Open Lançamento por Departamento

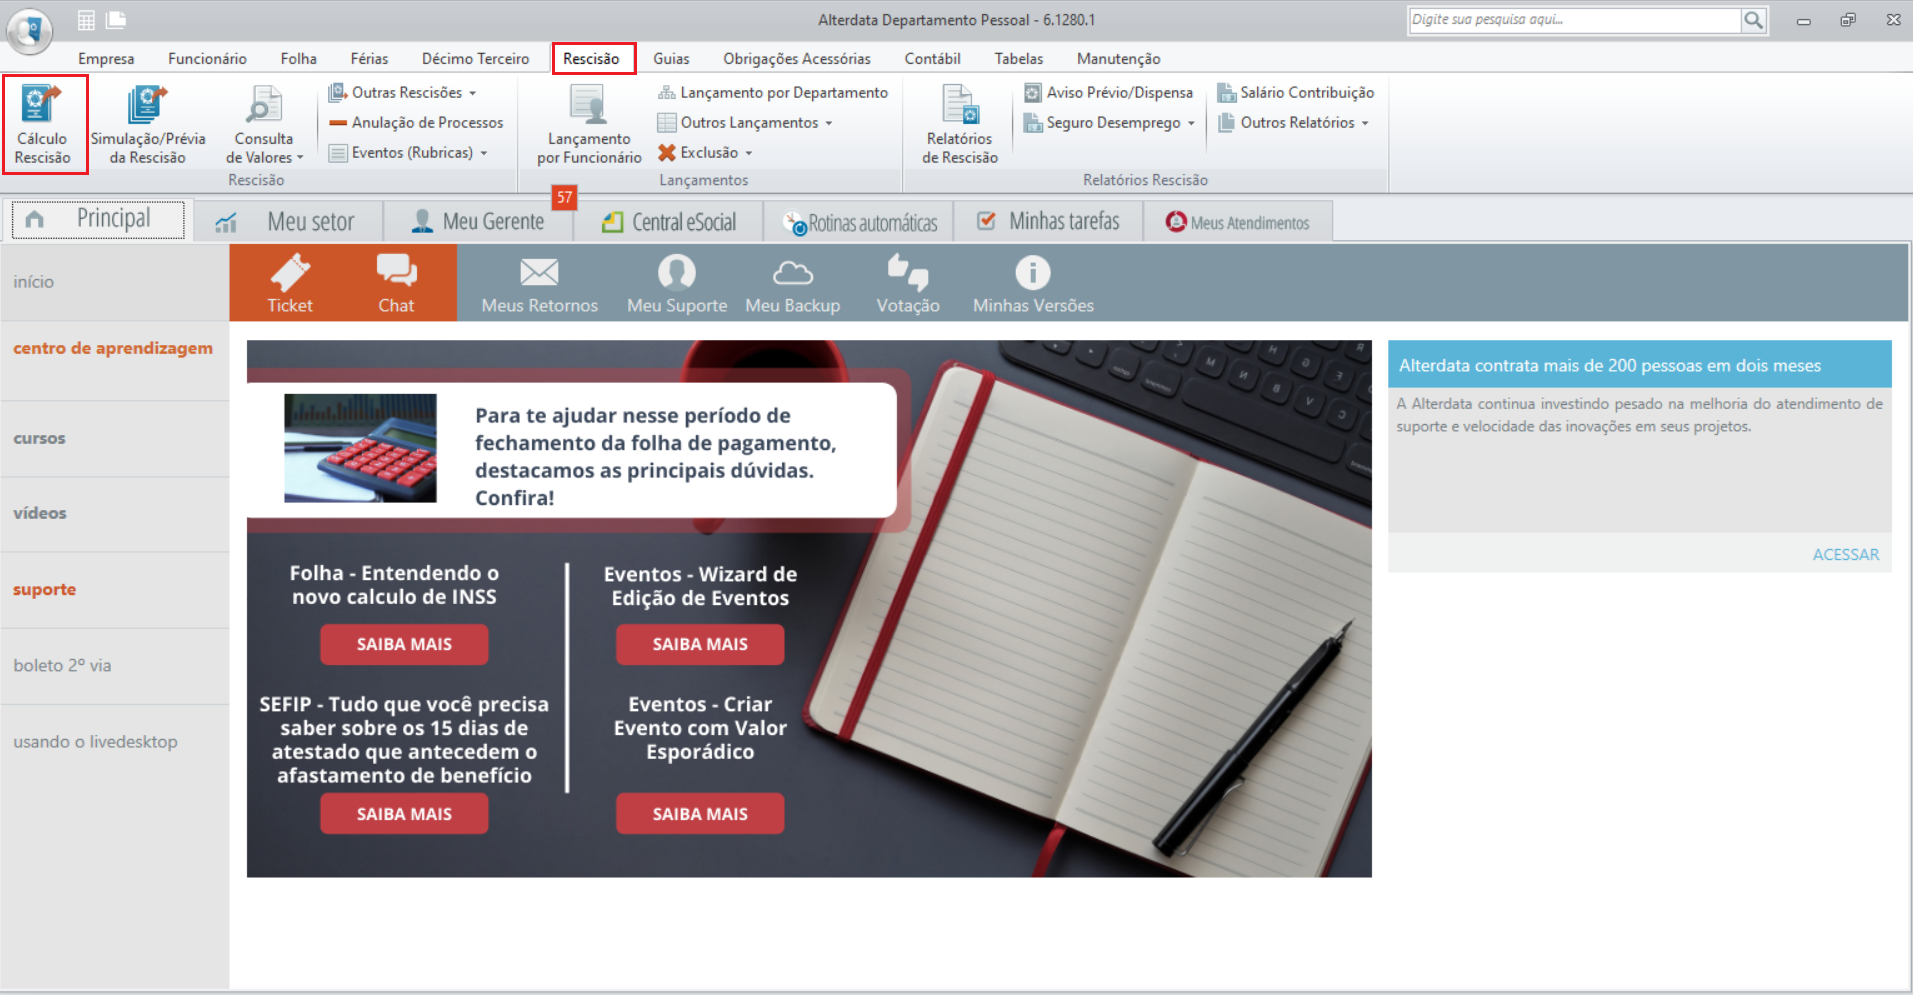(772, 92)
